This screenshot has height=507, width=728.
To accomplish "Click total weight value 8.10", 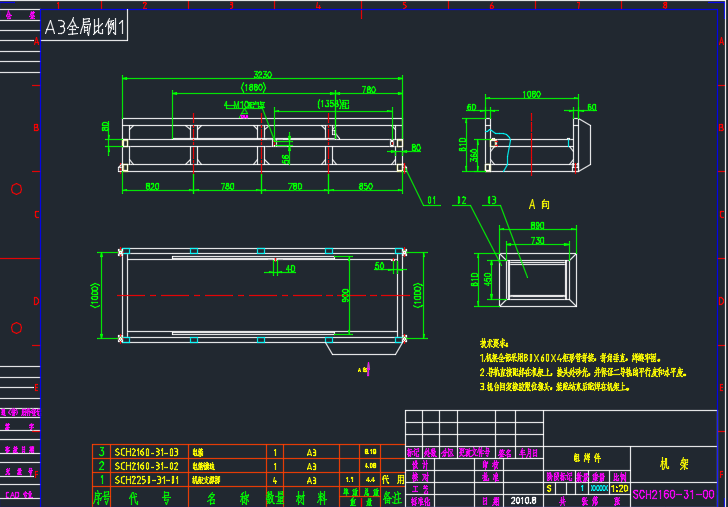I will click(370, 451).
